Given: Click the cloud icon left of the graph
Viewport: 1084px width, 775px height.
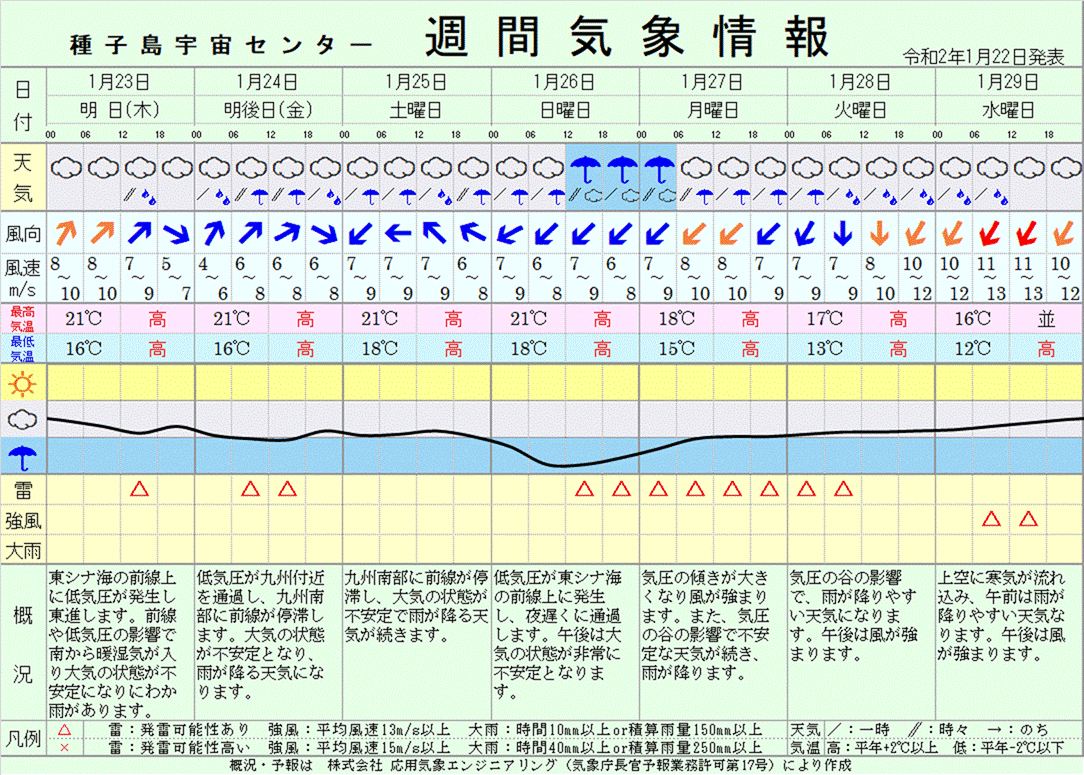Looking at the screenshot, I should tap(23, 421).
